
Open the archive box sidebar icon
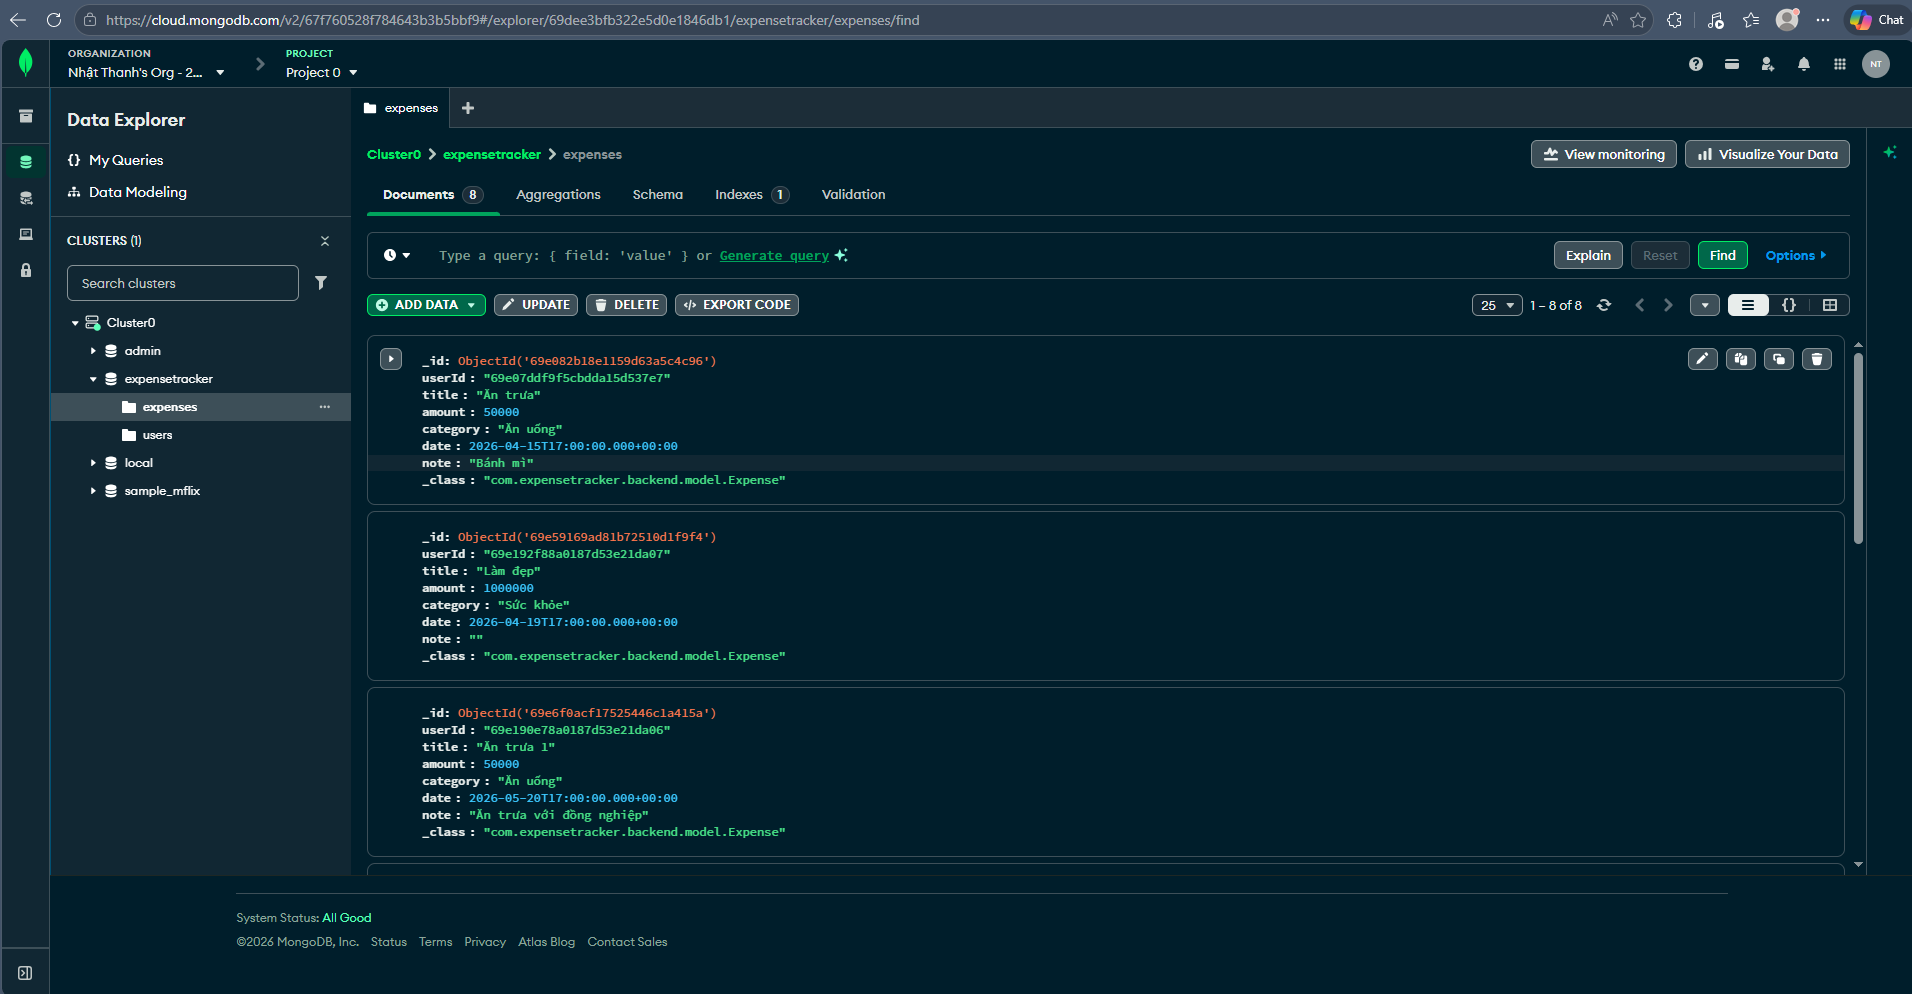(x=26, y=116)
